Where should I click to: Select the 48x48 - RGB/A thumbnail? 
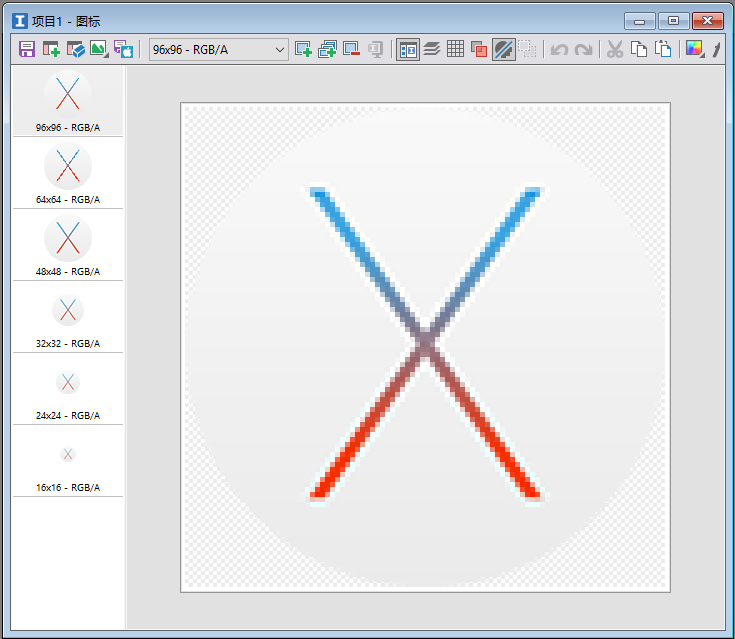tap(68, 246)
